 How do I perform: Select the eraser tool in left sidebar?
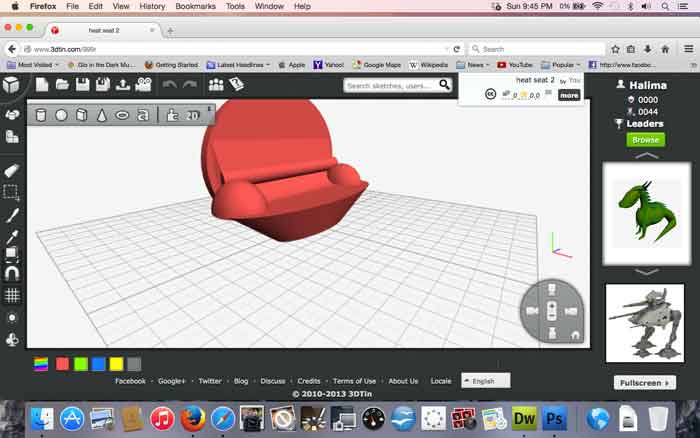click(12, 170)
